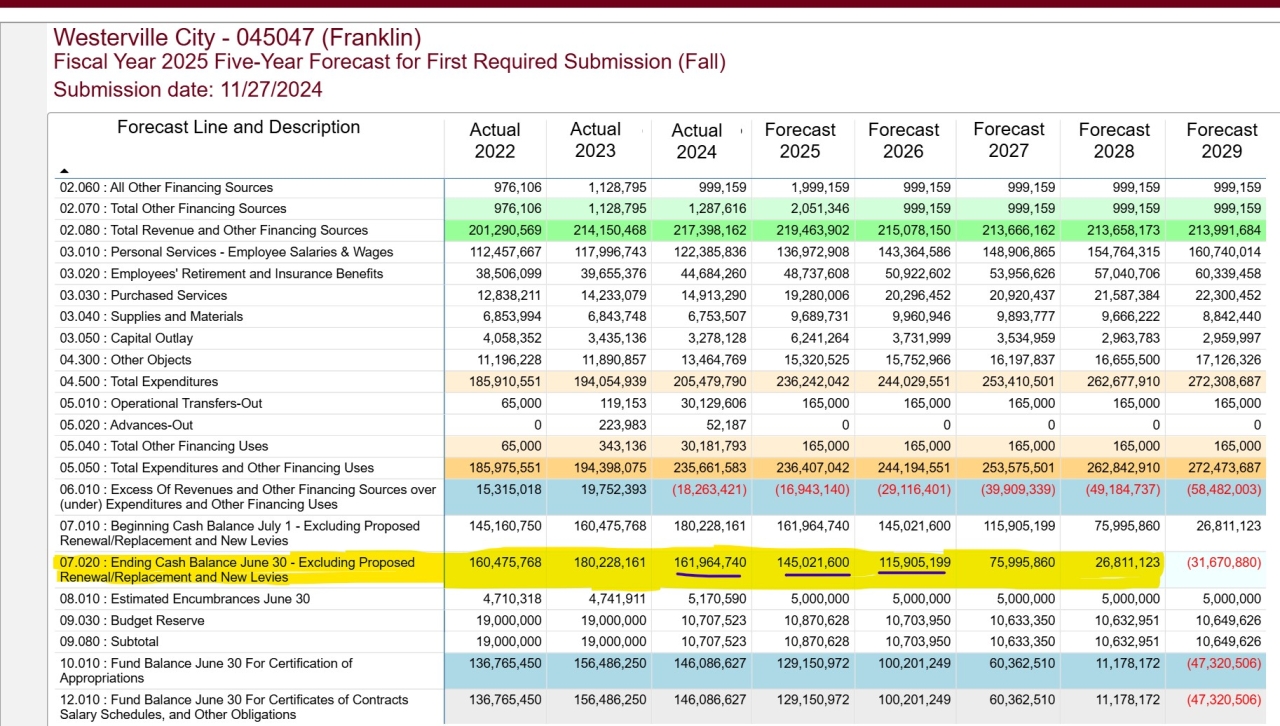Click negative value (58,482,003) for Forecast 2029
Viewport: 1280px width, 726px height.
(1225, 489)
